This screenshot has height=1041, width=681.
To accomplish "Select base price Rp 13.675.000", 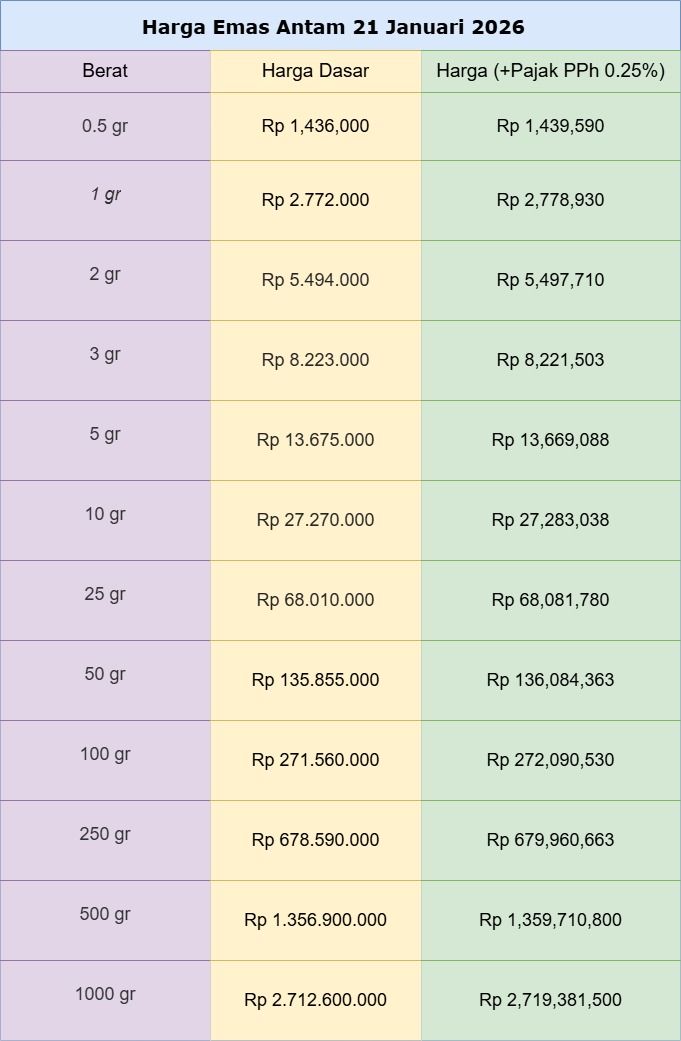I will pyautogui.click(x=315, y=440).
